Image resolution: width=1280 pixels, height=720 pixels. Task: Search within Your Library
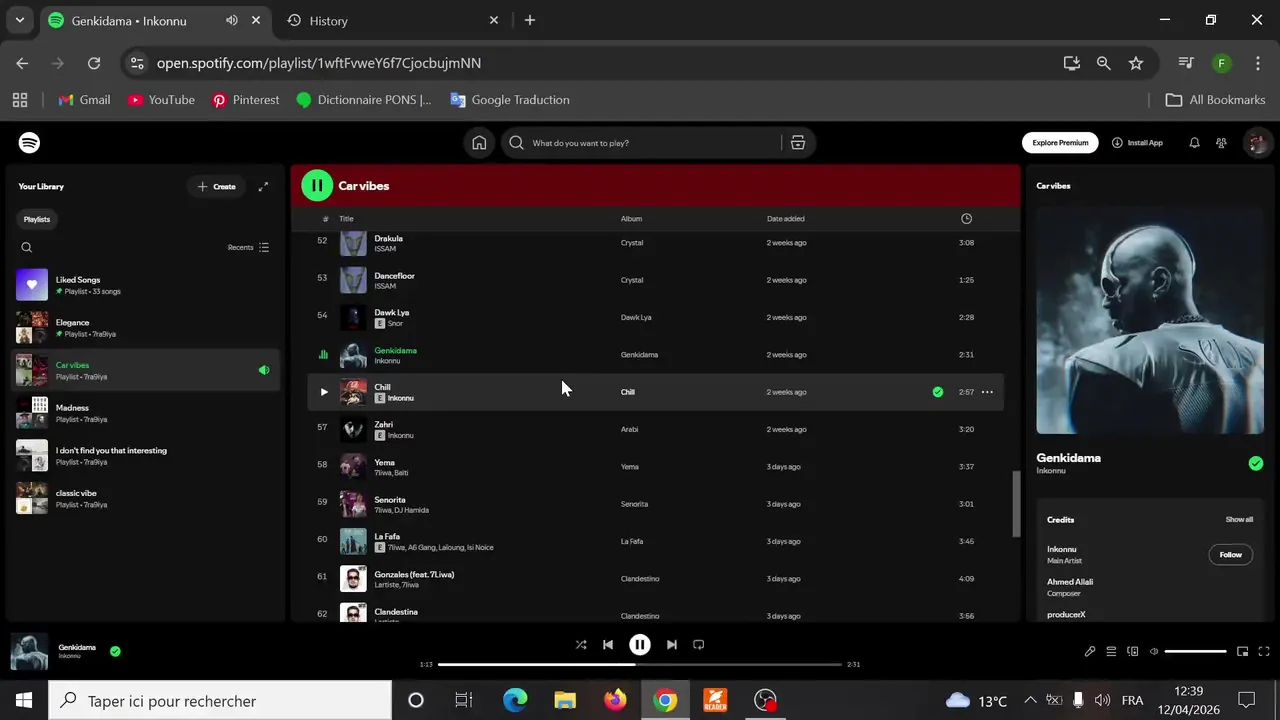(27, 248)
